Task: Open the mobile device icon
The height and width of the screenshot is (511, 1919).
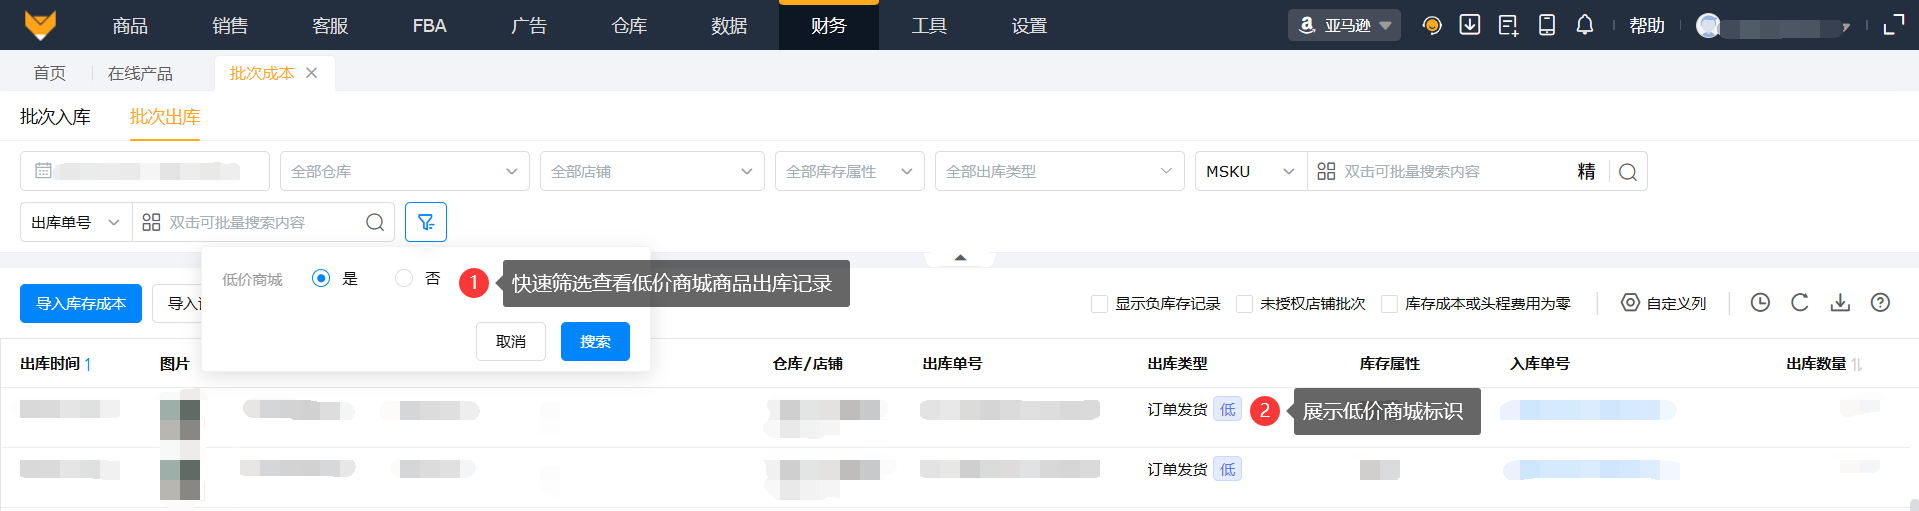Action: (x=1547, y=25)
